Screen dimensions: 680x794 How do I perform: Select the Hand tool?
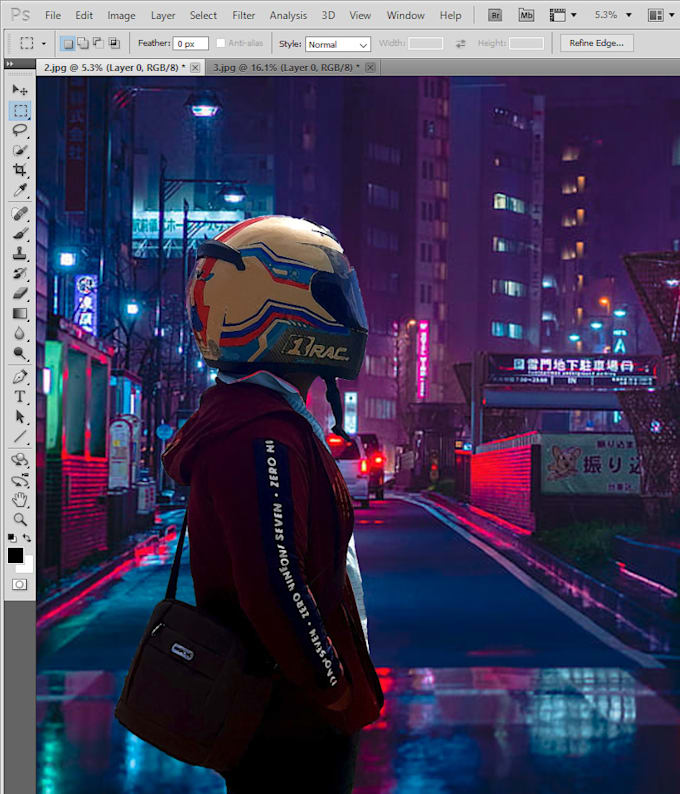(x=20, y=500)
